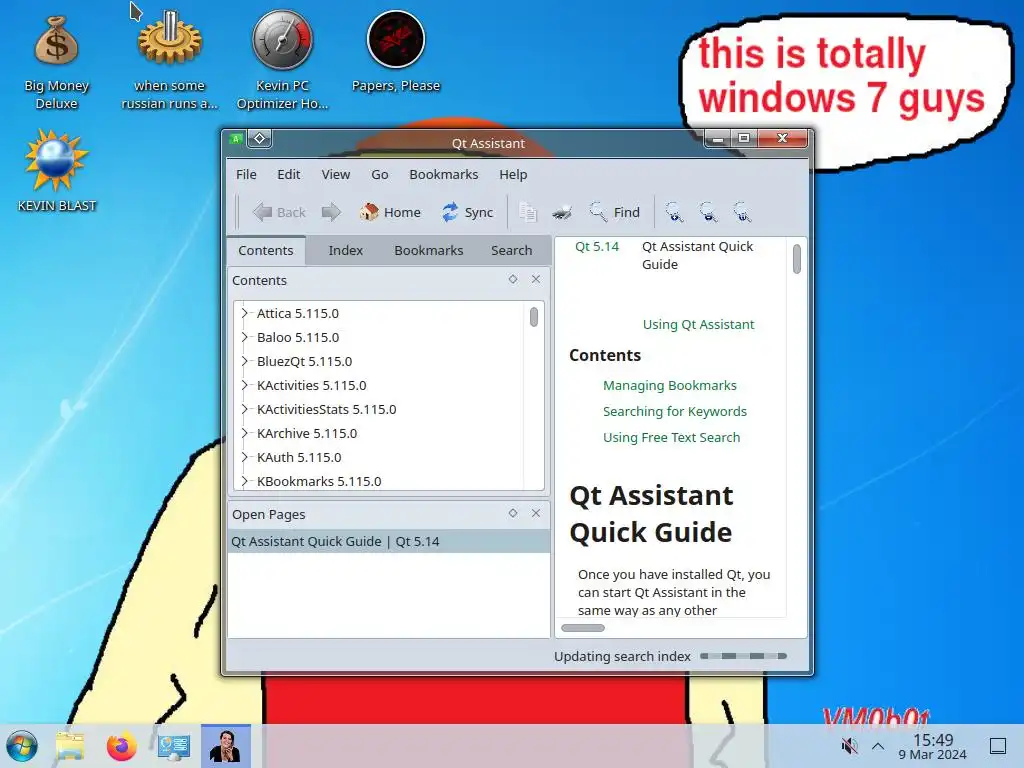Expand the Baloo 5.115.0 tree node
The height and width of the screenshot is (768, 1024).
244,337
